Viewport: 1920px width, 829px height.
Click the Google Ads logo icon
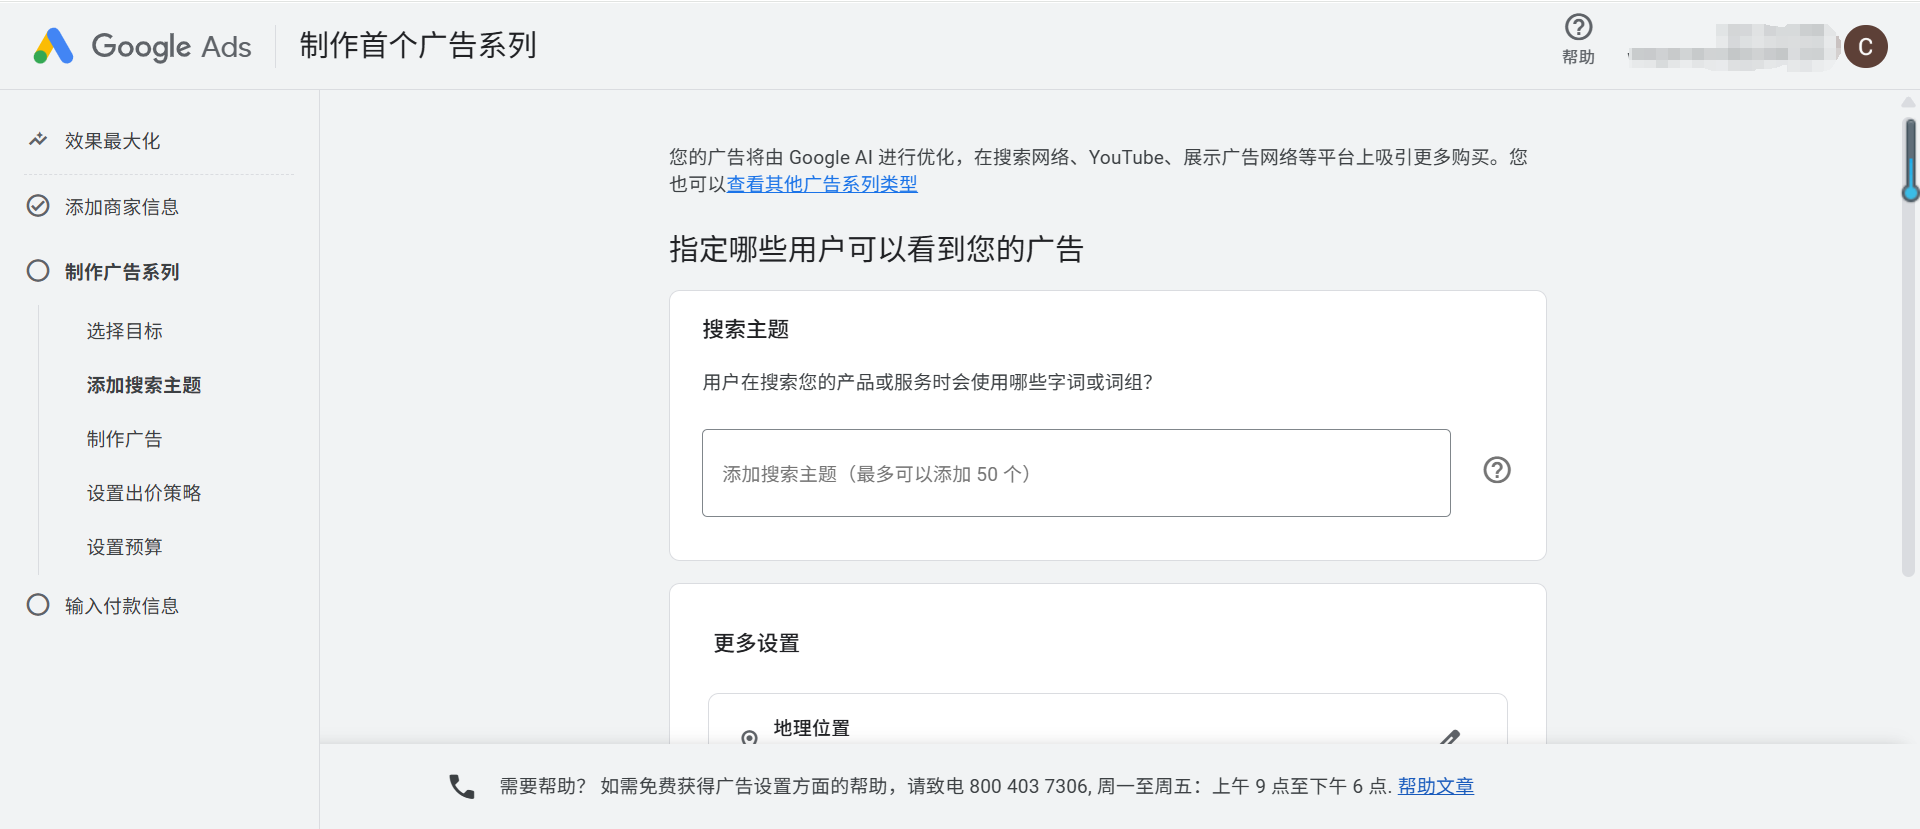coord(54,46)
